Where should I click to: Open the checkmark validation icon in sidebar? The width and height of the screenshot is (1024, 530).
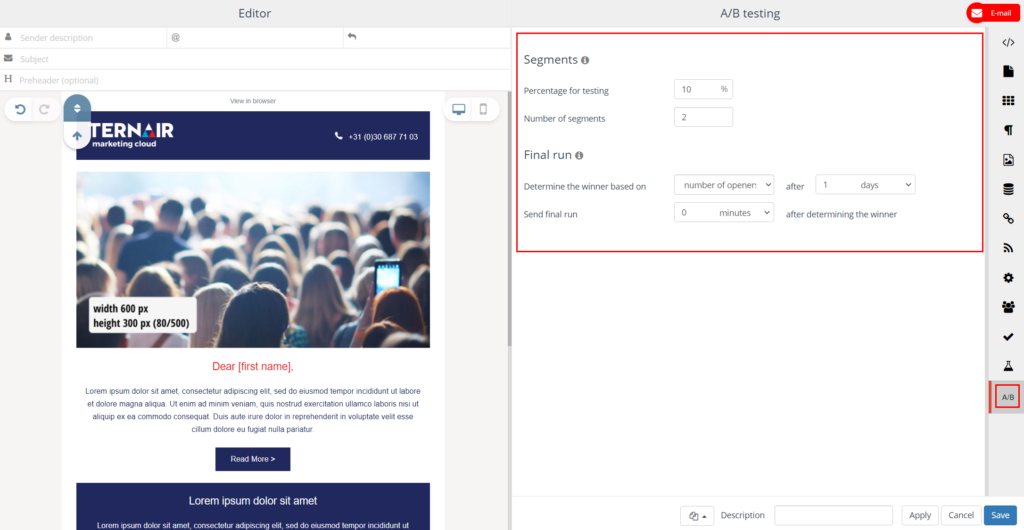[x=1008, y=337]
